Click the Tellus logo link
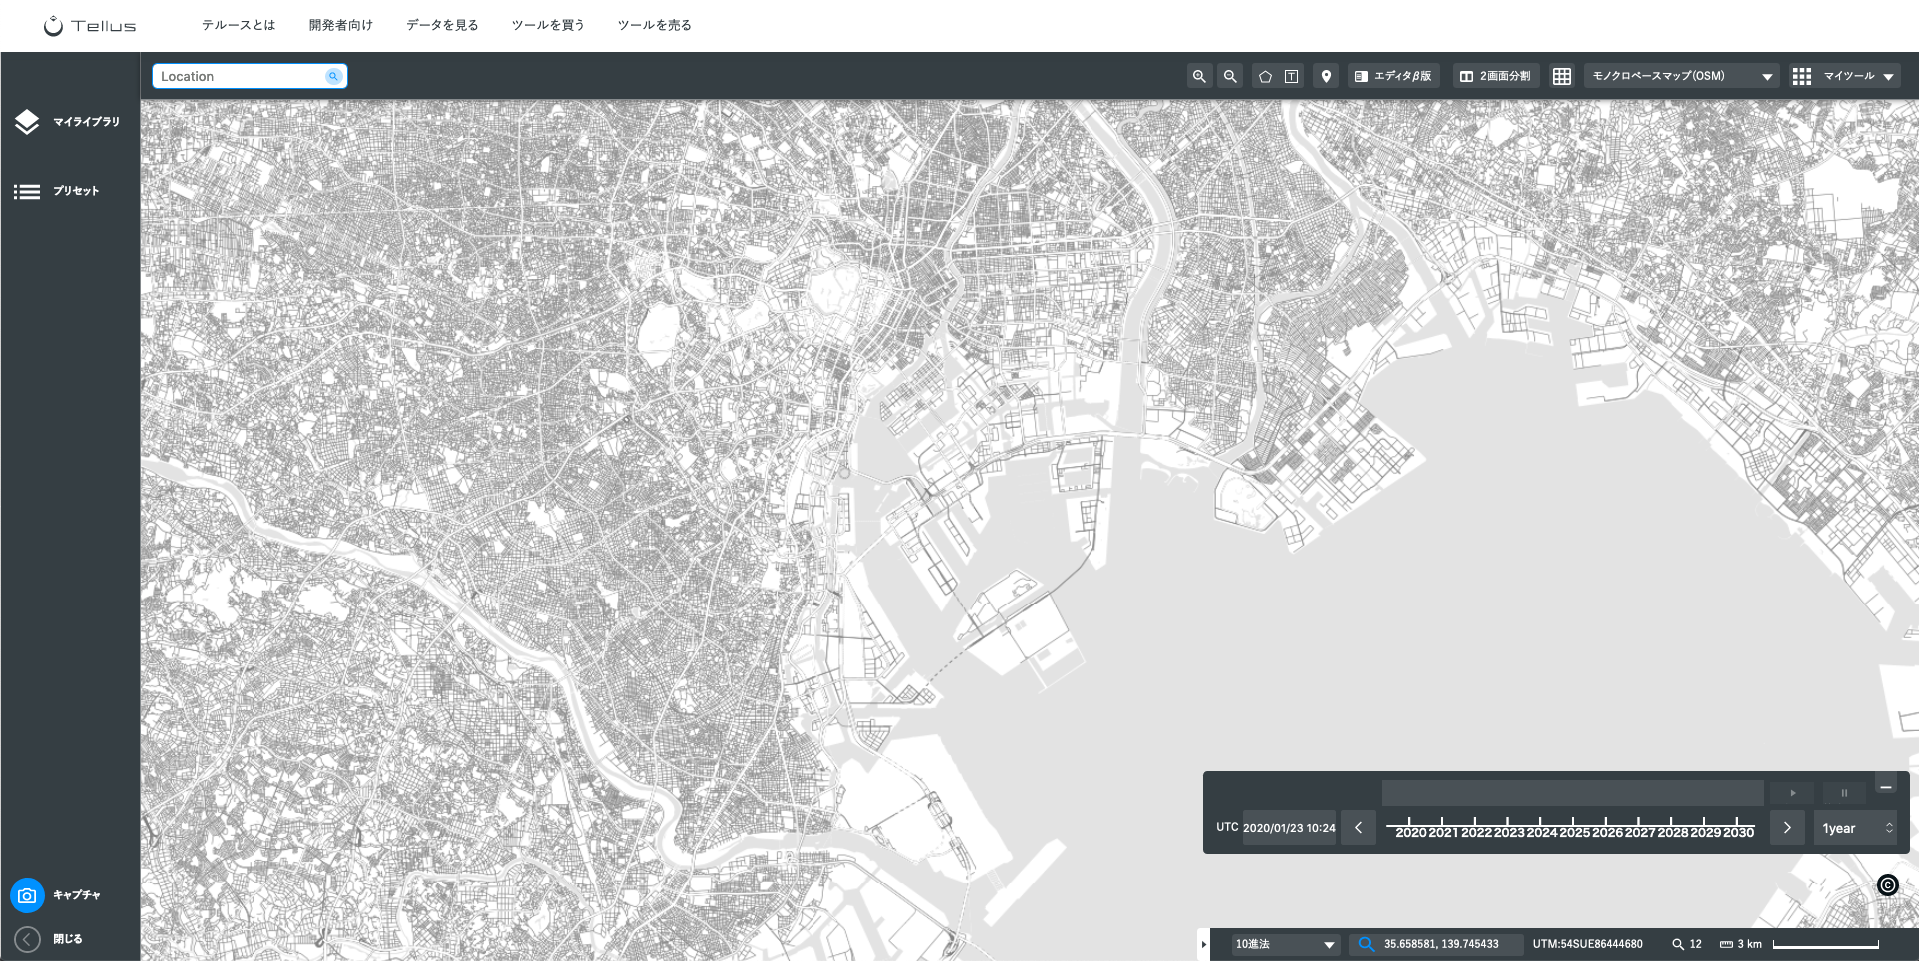 90,26
